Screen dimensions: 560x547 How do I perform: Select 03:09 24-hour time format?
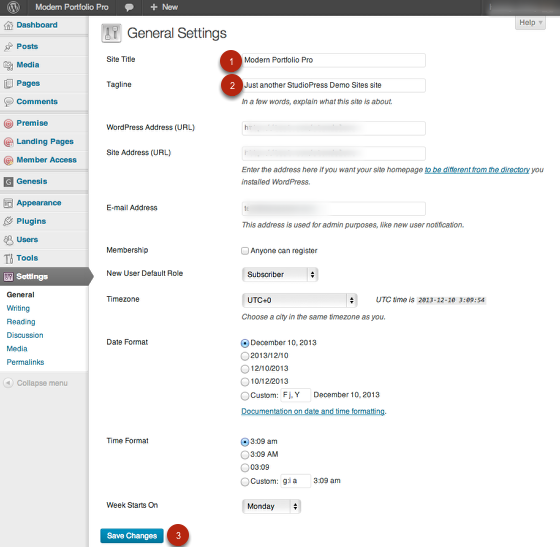click(245, 468)
